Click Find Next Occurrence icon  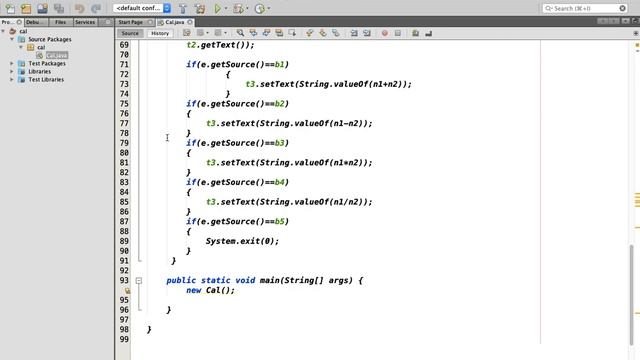(266, 33)
